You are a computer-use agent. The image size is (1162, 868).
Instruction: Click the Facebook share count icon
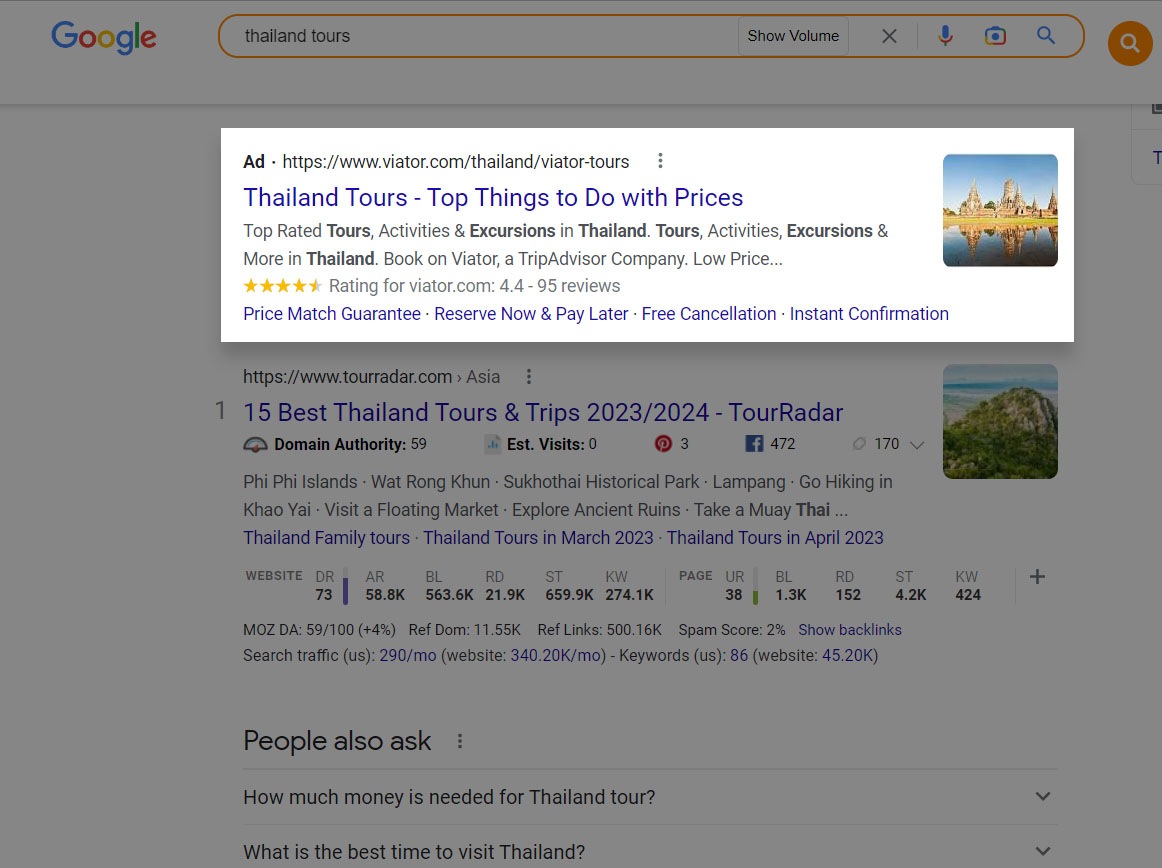tap(752, 443)
